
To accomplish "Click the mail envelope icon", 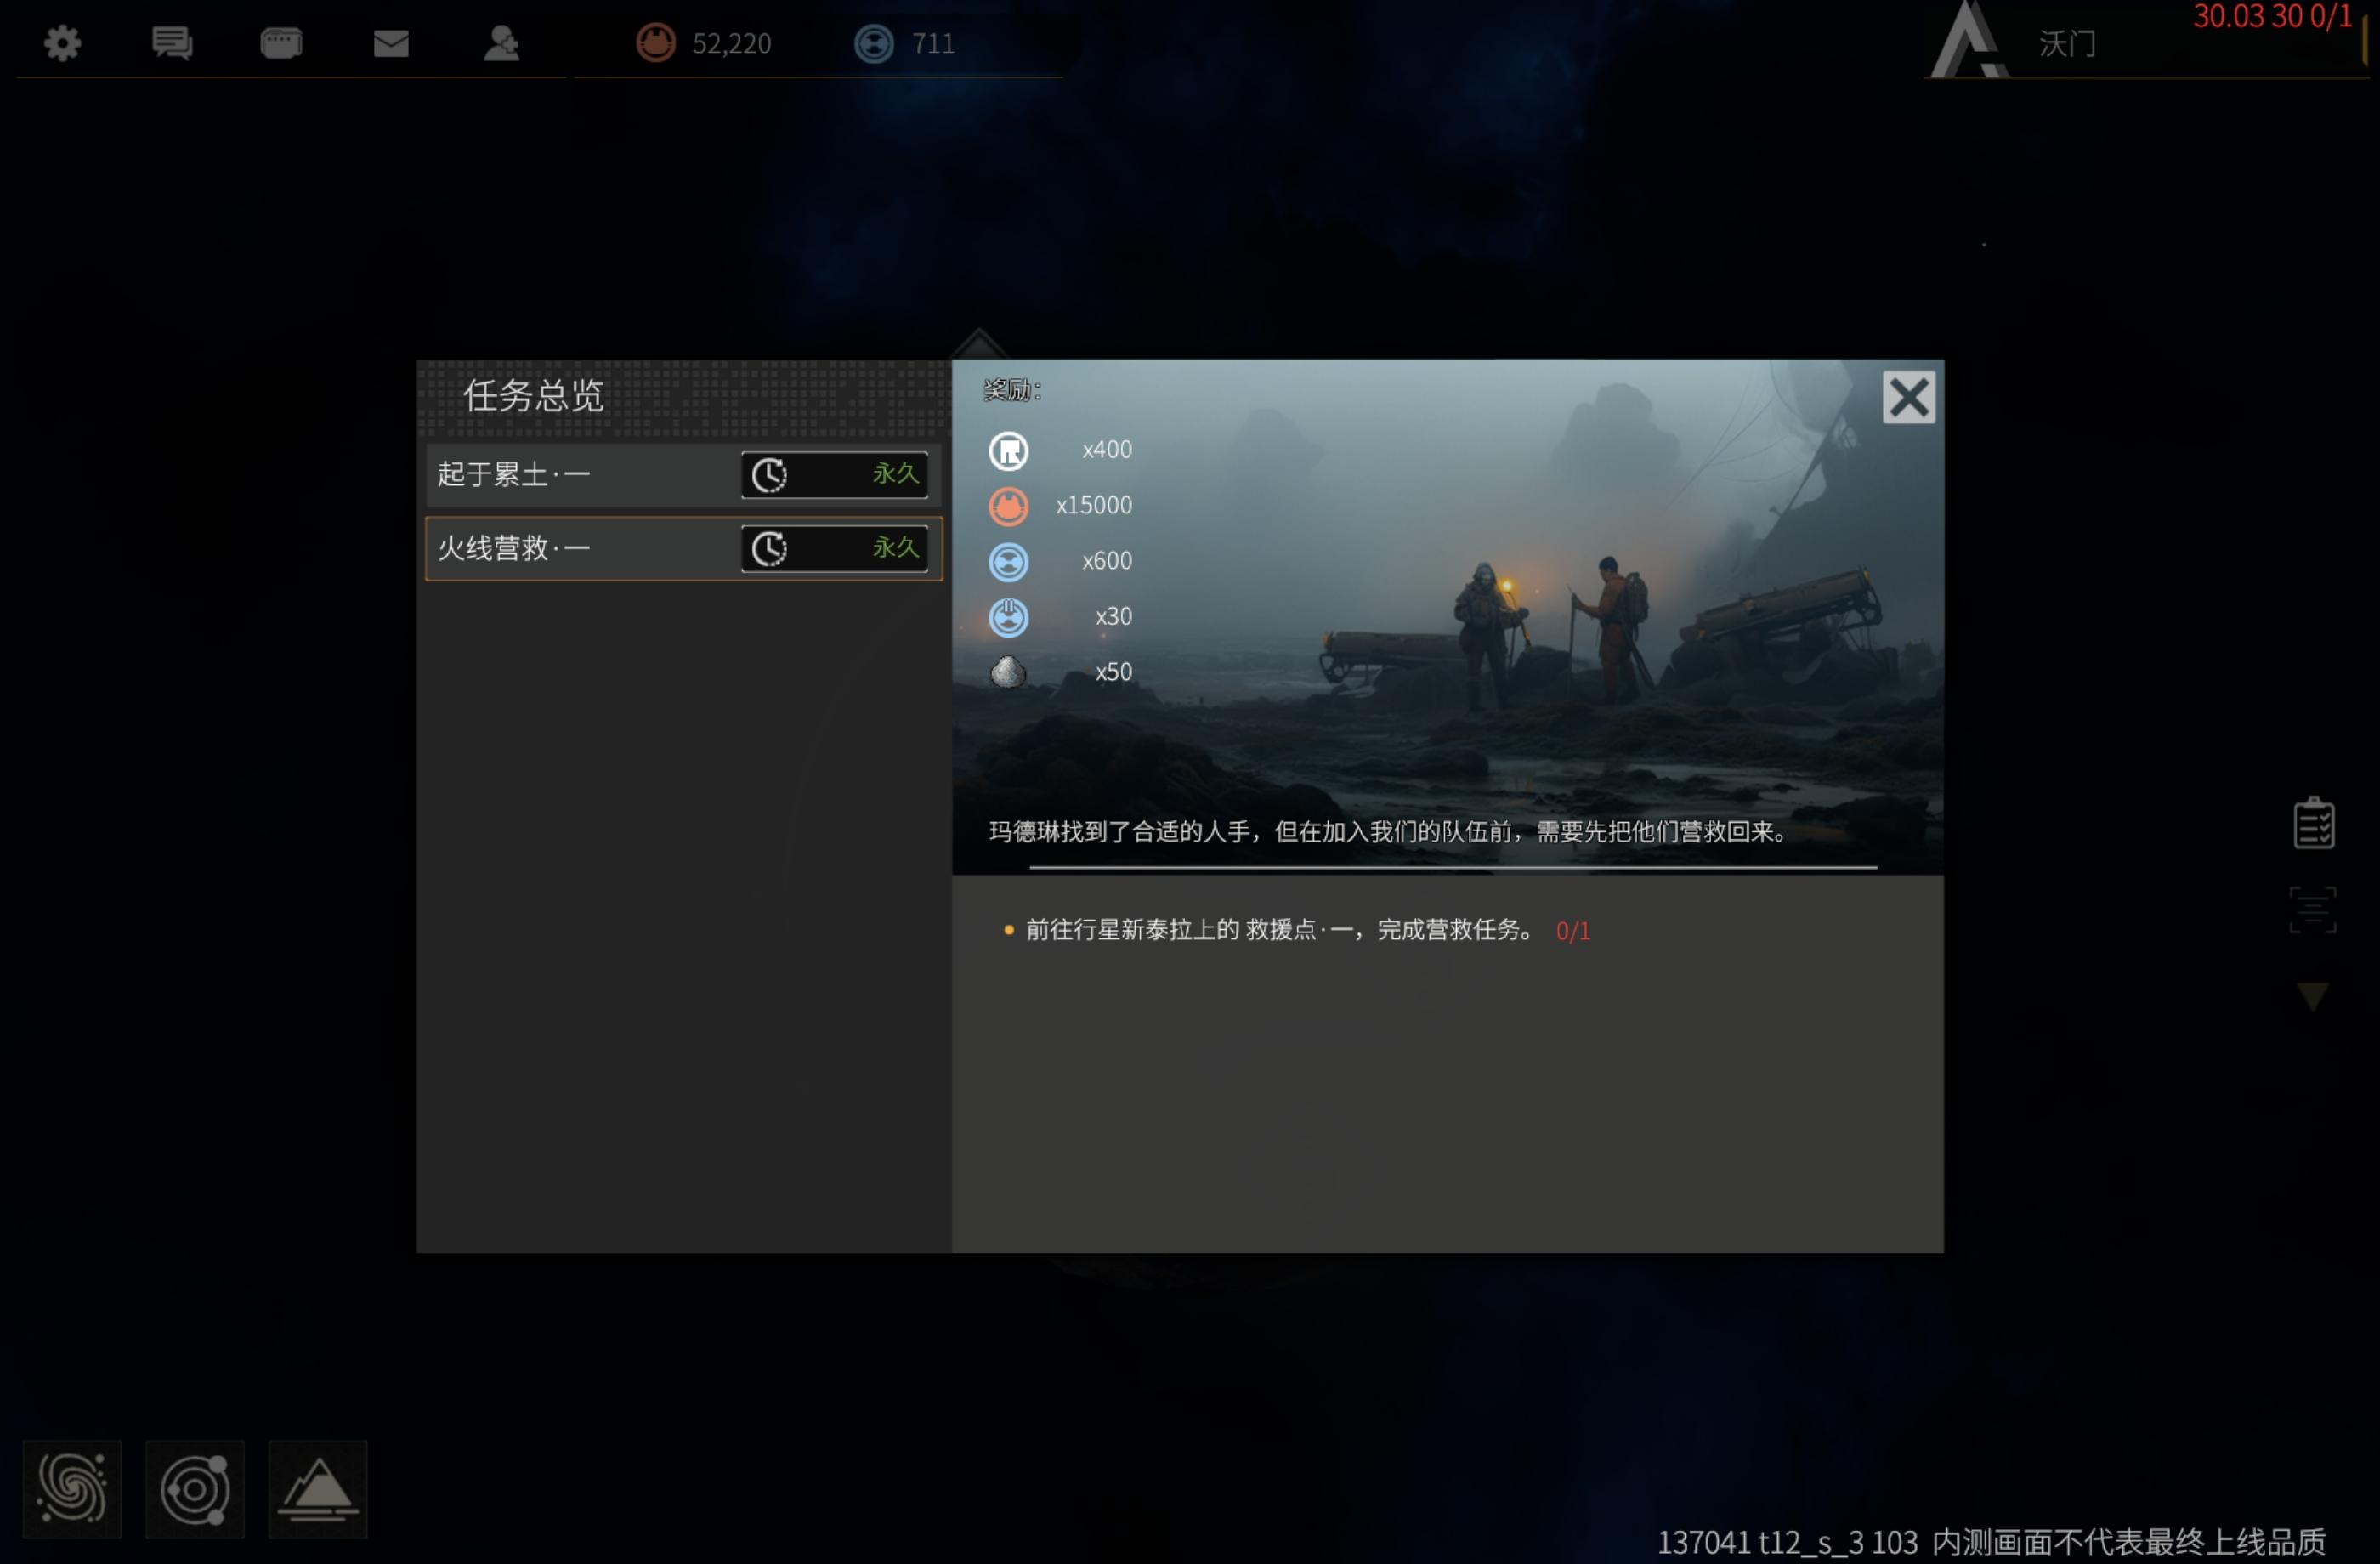I will [391, 43].
